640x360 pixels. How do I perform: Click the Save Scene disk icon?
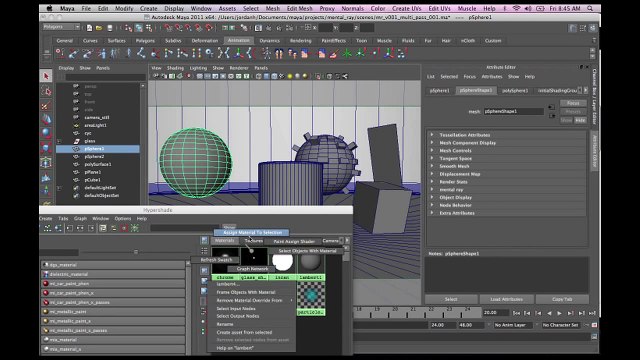109,28
